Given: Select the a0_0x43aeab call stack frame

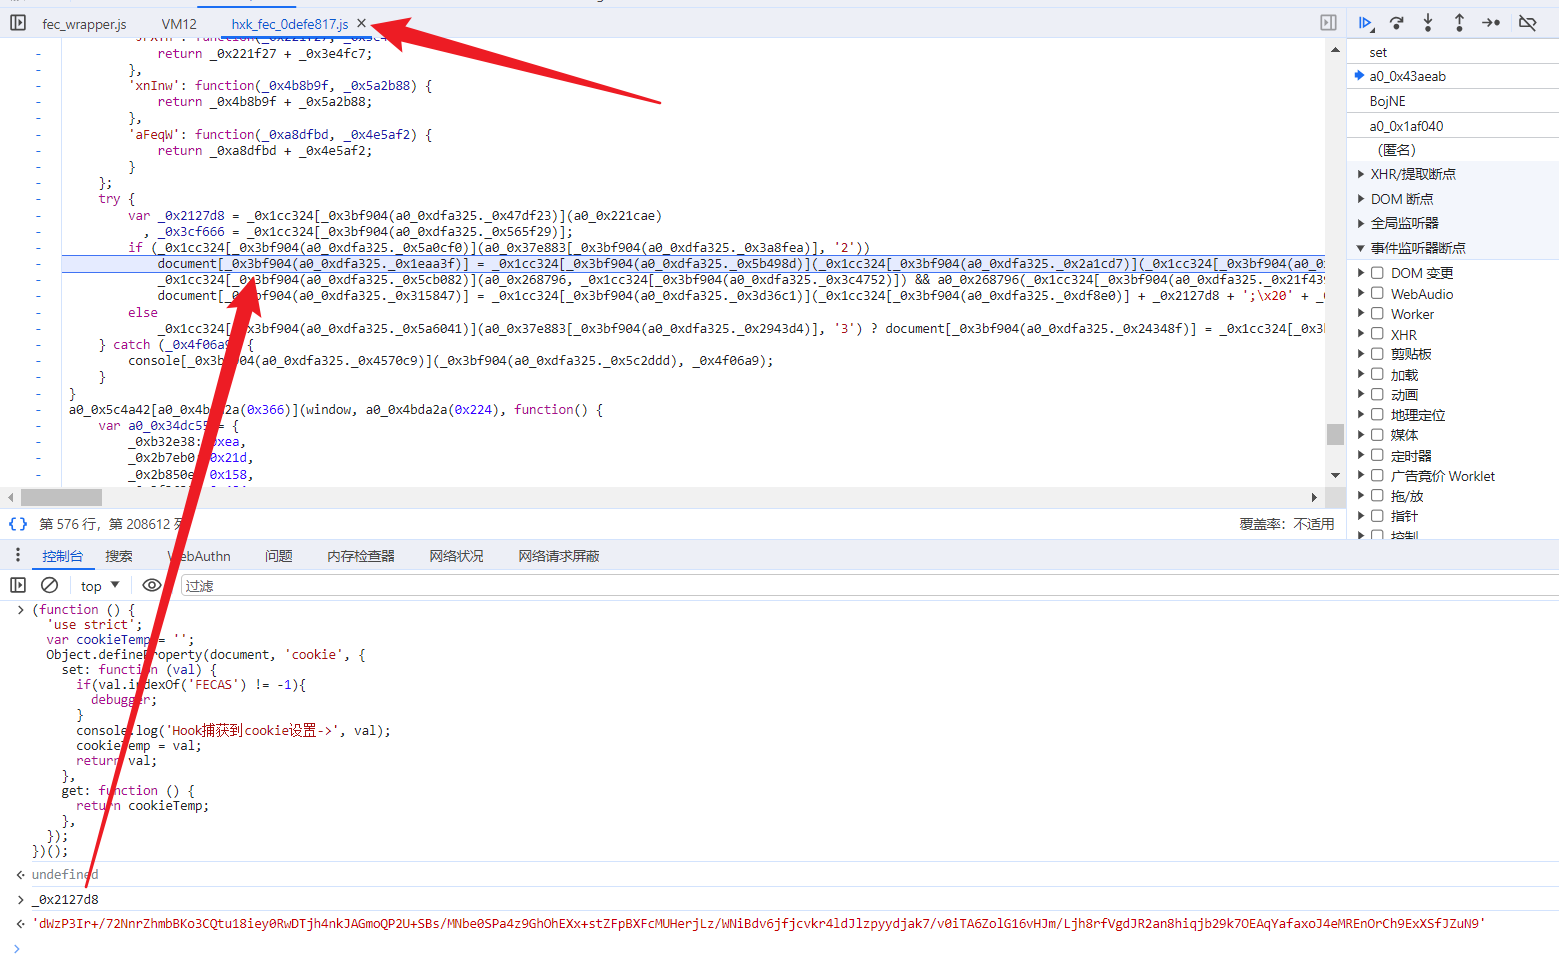Looking at the screenshot, I should [x=1453, y=76].
